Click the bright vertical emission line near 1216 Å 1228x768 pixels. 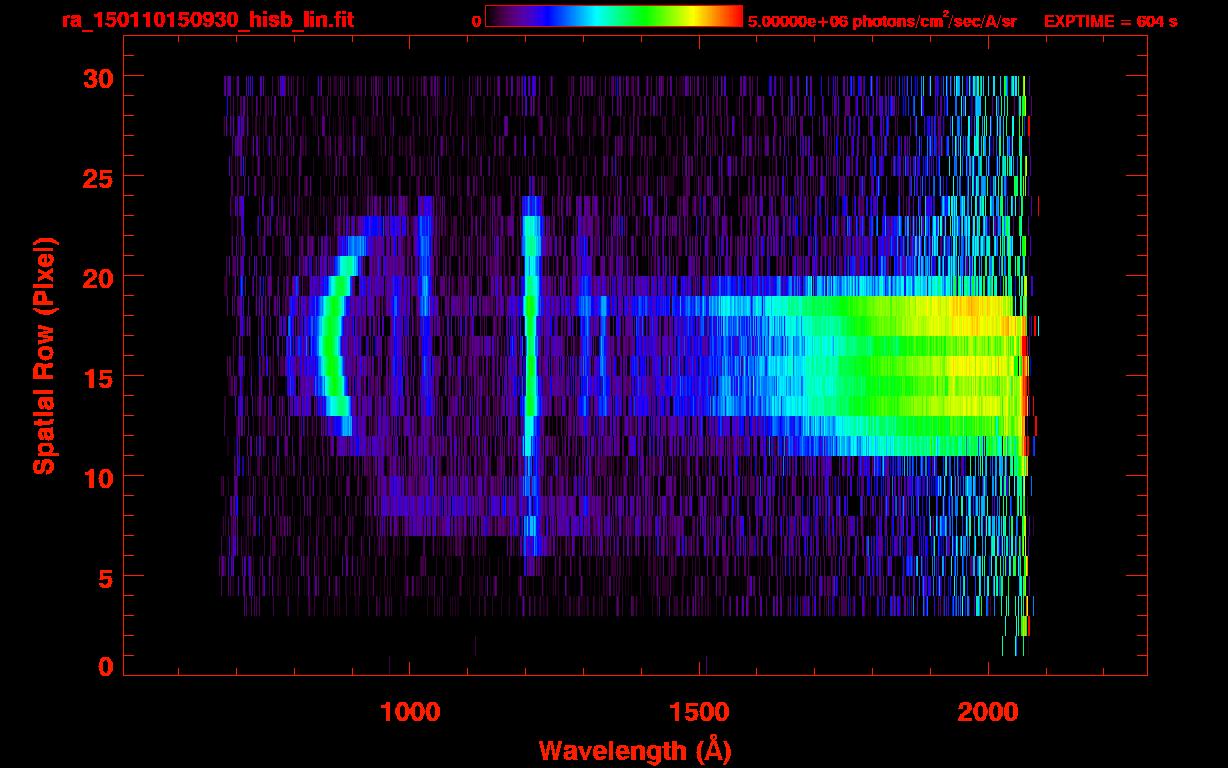click(530, 375)
